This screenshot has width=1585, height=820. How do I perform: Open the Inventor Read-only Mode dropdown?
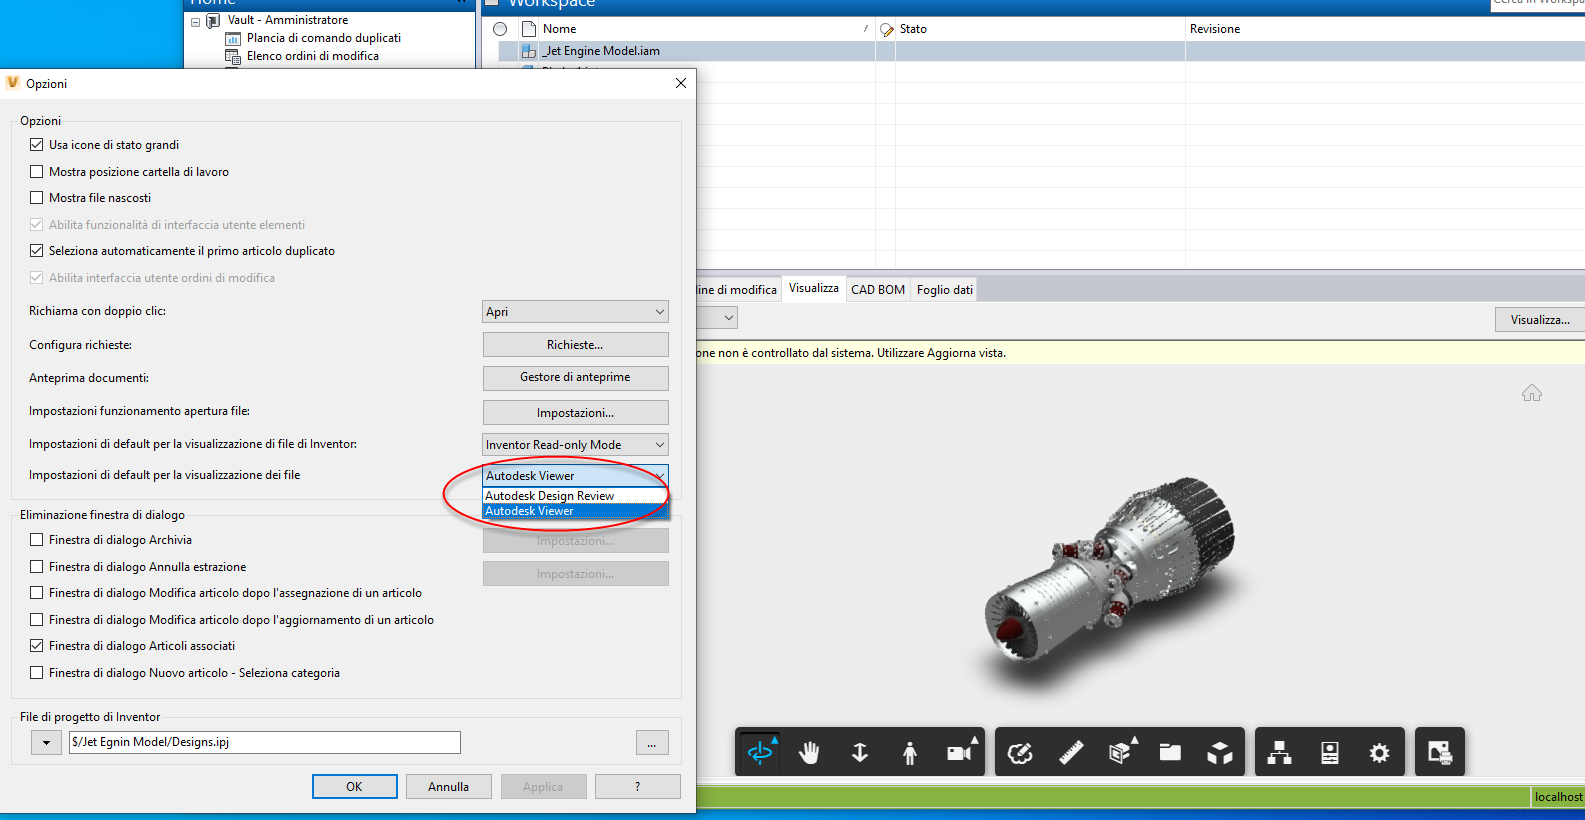[x=575, y=445]
